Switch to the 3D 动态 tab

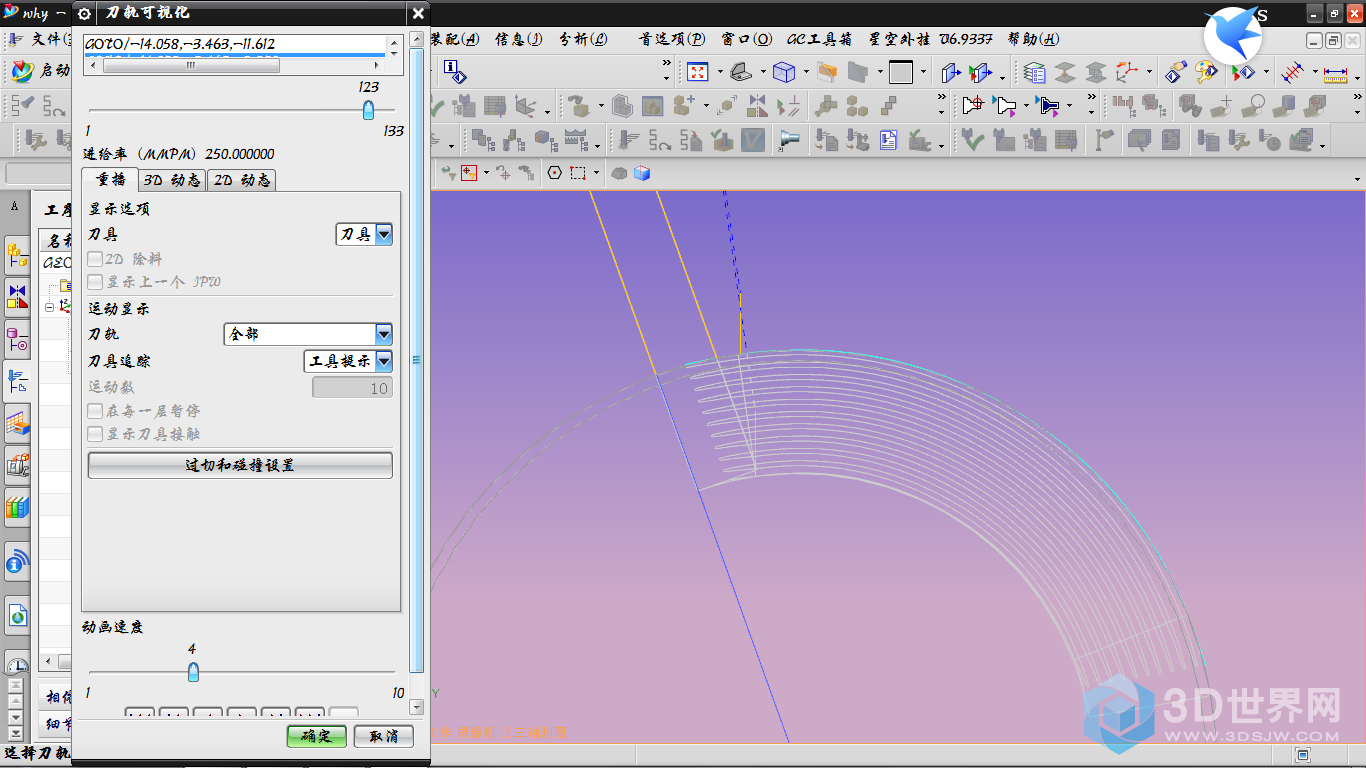pos(172,180)
